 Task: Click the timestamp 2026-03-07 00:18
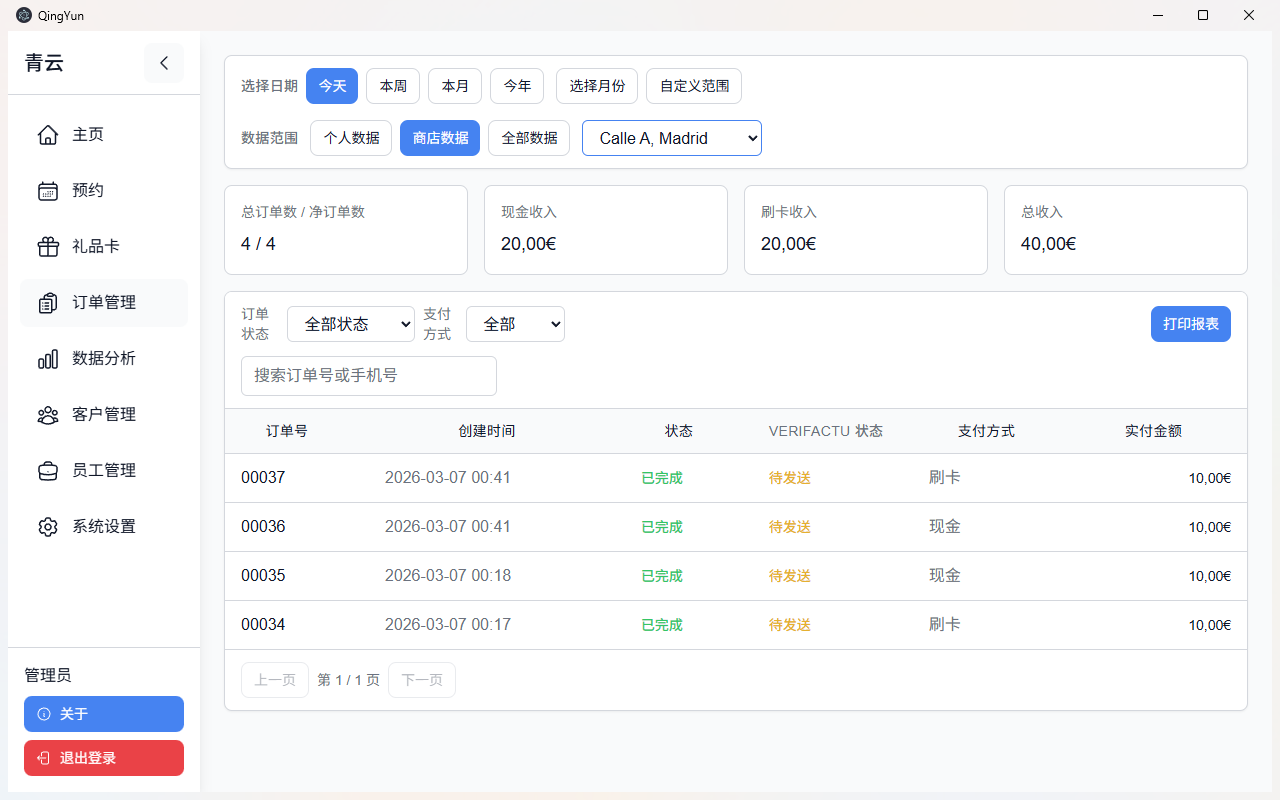[448, 576]
